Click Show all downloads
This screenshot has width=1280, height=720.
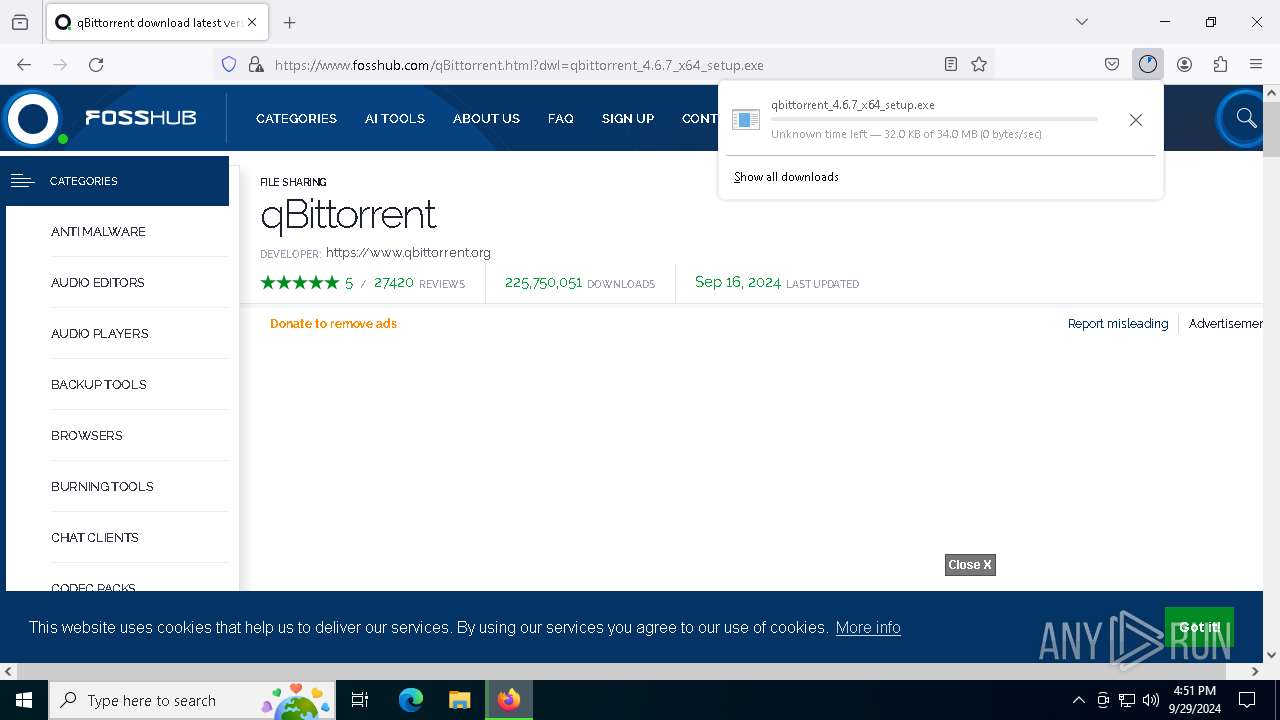(x=786, y=177)
